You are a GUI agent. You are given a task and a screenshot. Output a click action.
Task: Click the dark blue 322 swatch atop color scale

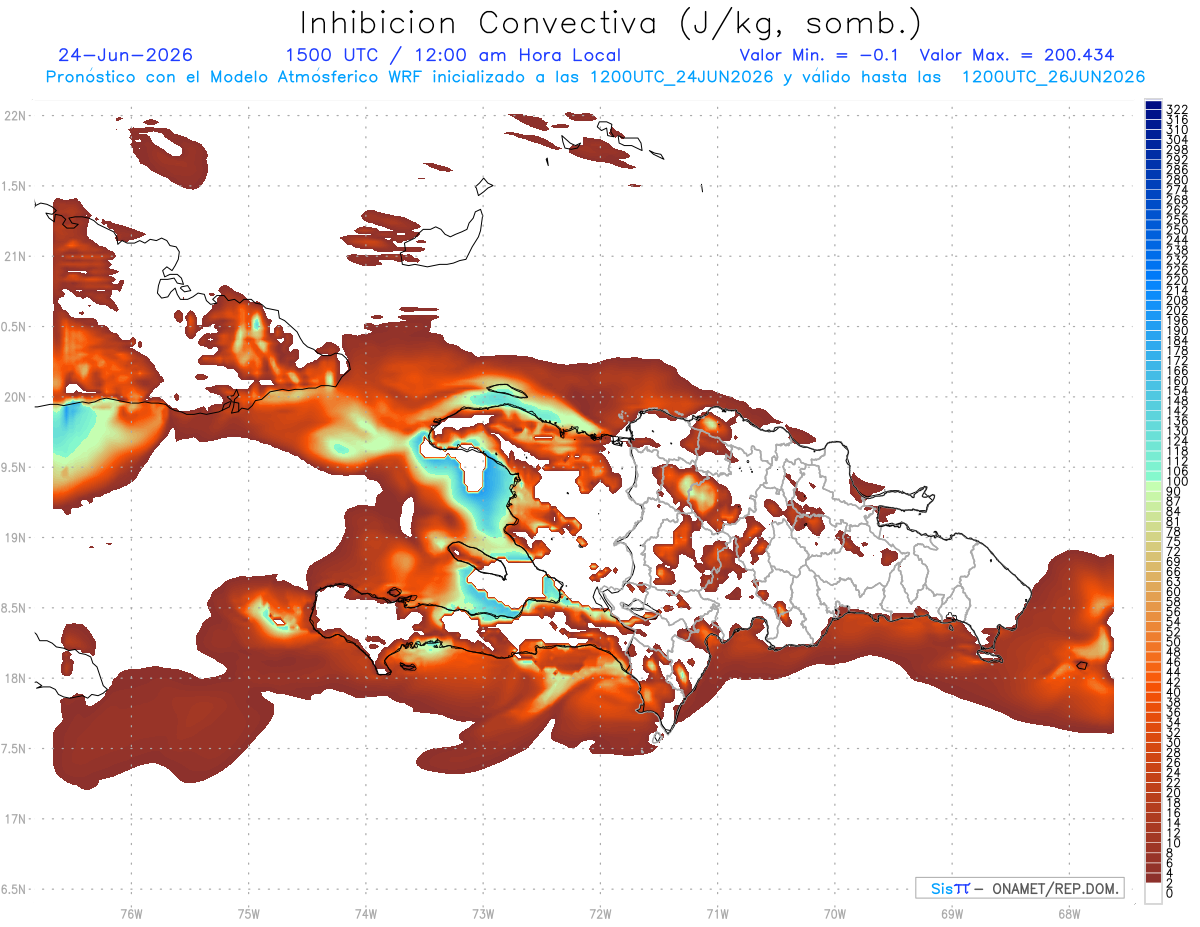pyautogui.click(x=1153, y=105)
